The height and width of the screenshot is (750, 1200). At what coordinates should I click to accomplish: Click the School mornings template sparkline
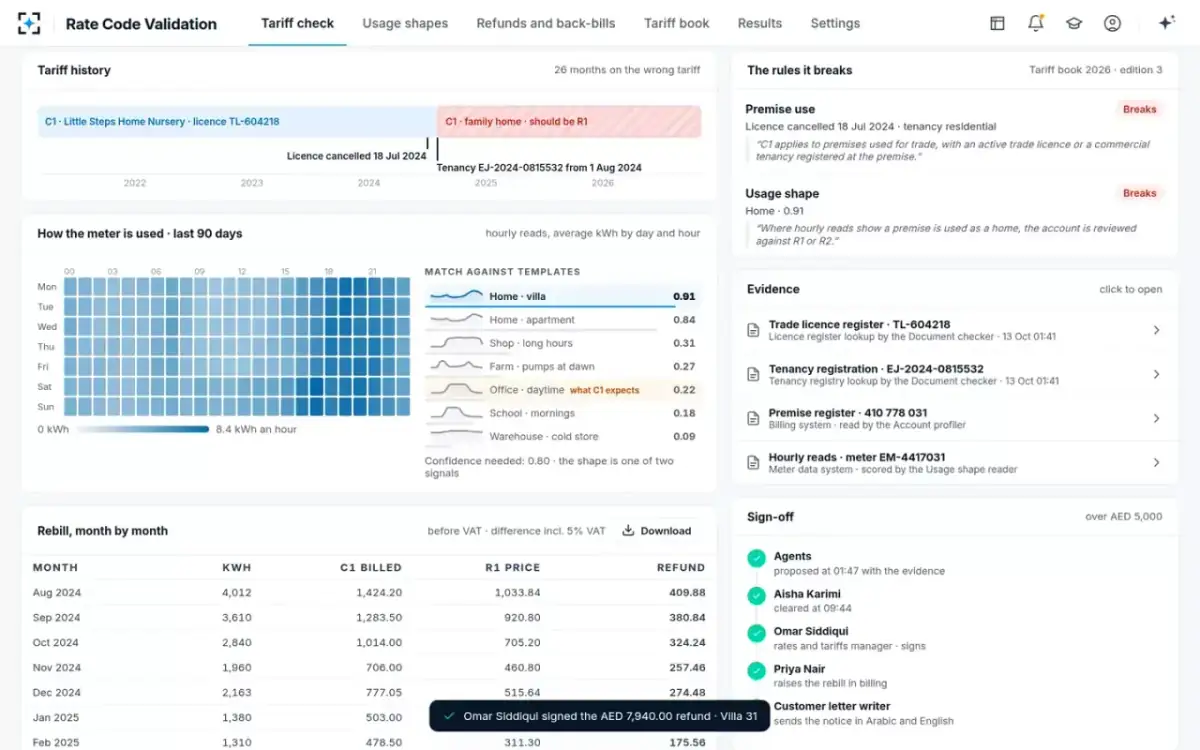click(455, 413)
